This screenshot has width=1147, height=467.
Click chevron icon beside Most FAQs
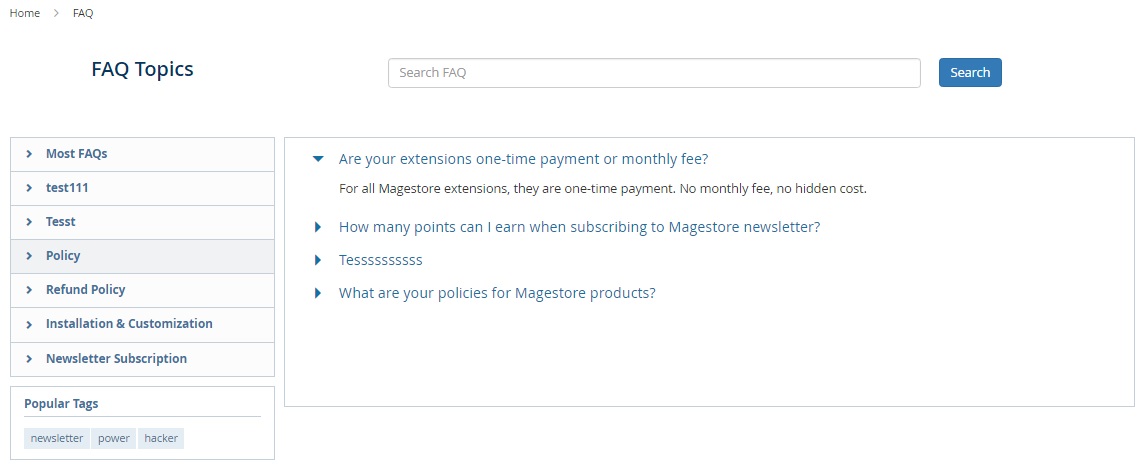click(30, 154)
